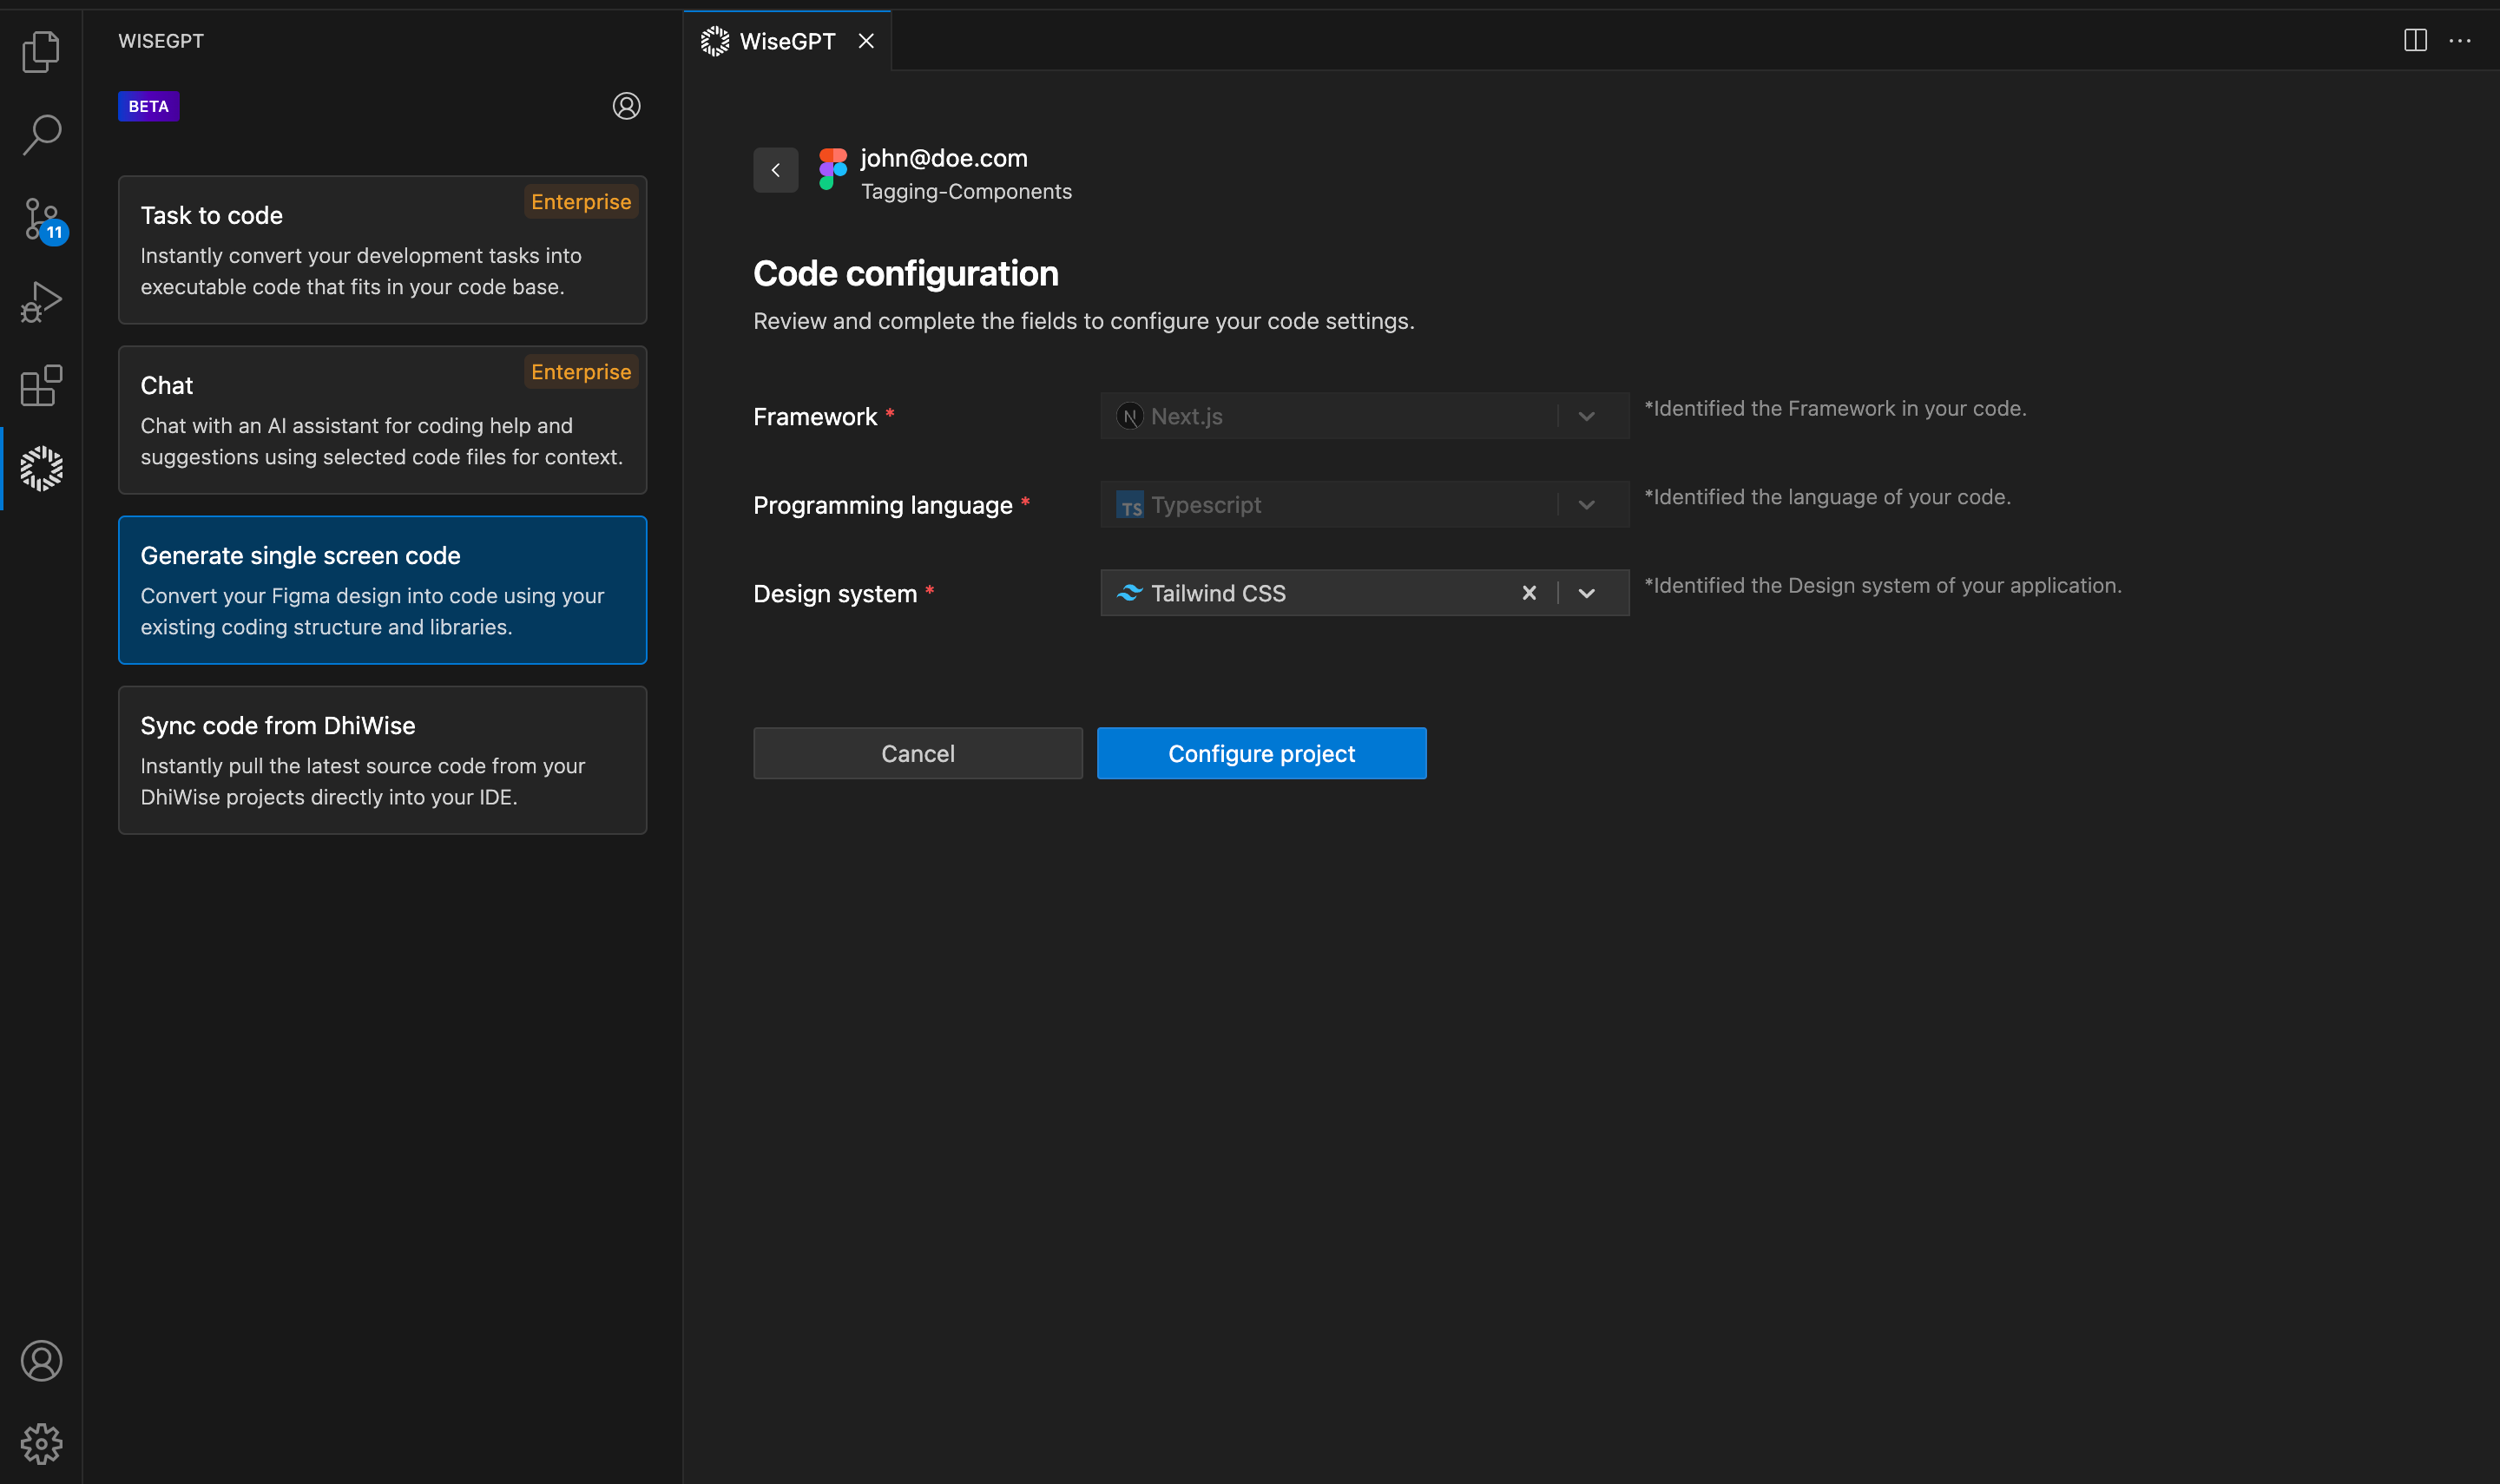
Task: Click the BETA badge
Action: pyautogui.click(x=148, y=106)
